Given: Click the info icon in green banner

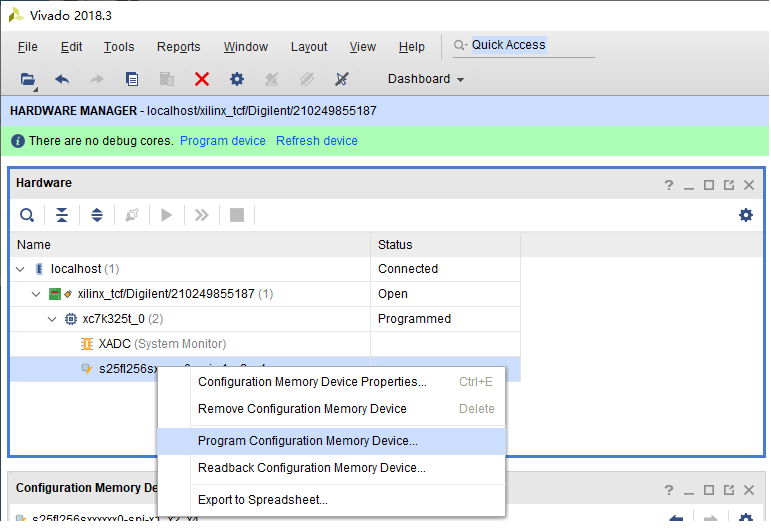Looking at the screenshot, I should click(18, 142).
